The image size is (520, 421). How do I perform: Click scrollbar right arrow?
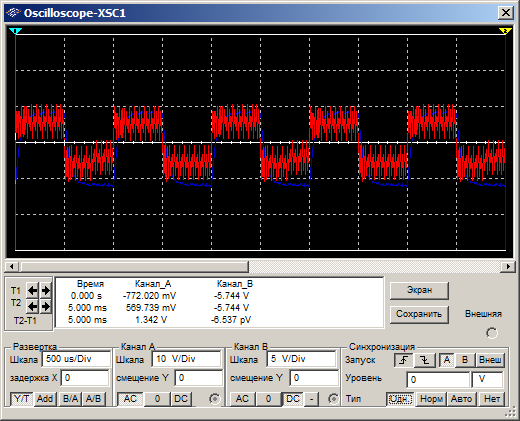508,266
